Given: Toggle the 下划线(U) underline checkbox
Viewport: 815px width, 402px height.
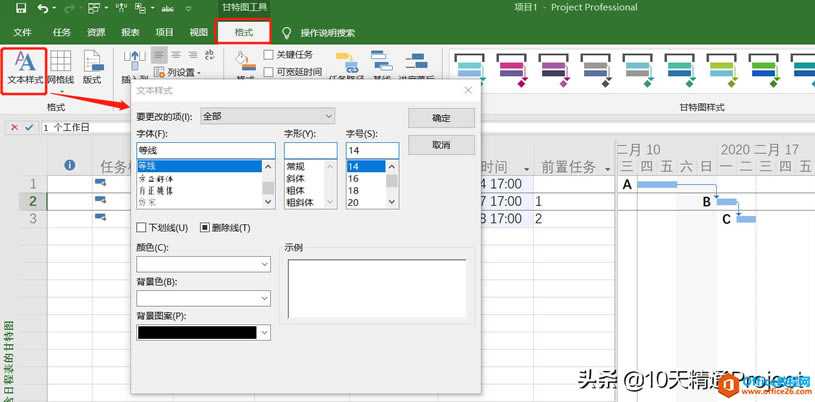Looking at the screenshot, I should pos(141,227).
